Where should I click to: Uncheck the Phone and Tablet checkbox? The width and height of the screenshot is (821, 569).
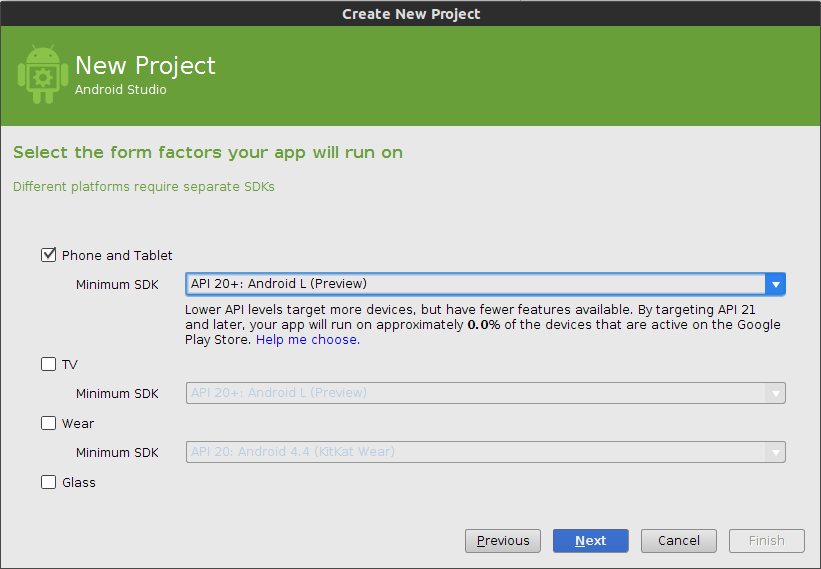[x=48, y=255]
